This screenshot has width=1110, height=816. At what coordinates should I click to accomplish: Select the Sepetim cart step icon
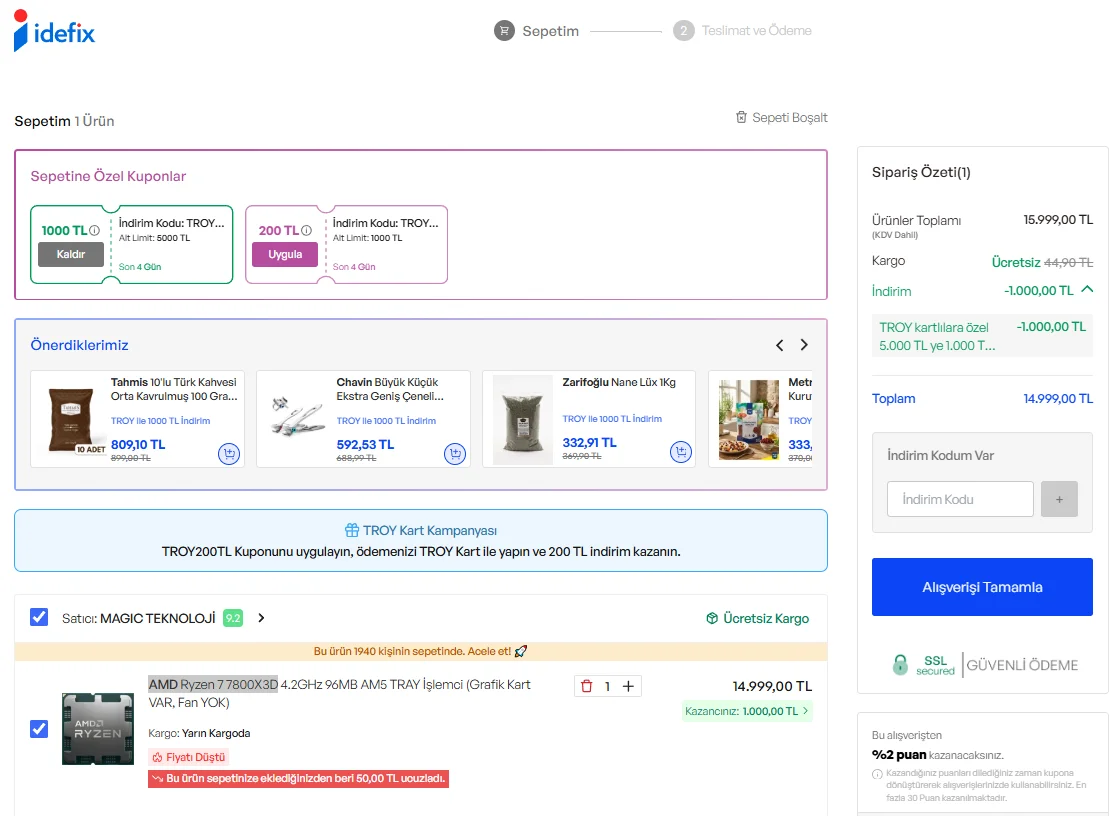504,30
